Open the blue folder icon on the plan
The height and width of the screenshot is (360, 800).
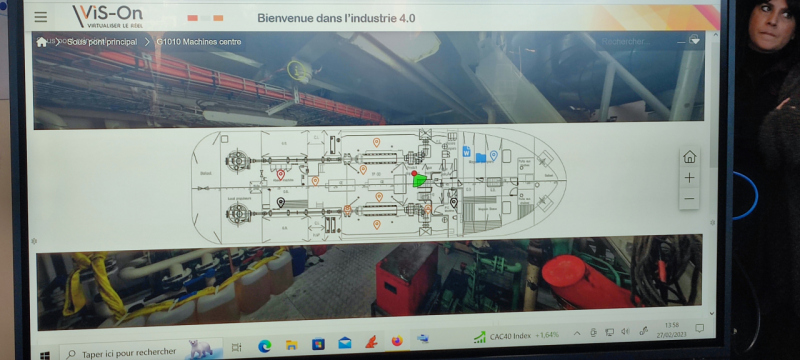point(481,157)
